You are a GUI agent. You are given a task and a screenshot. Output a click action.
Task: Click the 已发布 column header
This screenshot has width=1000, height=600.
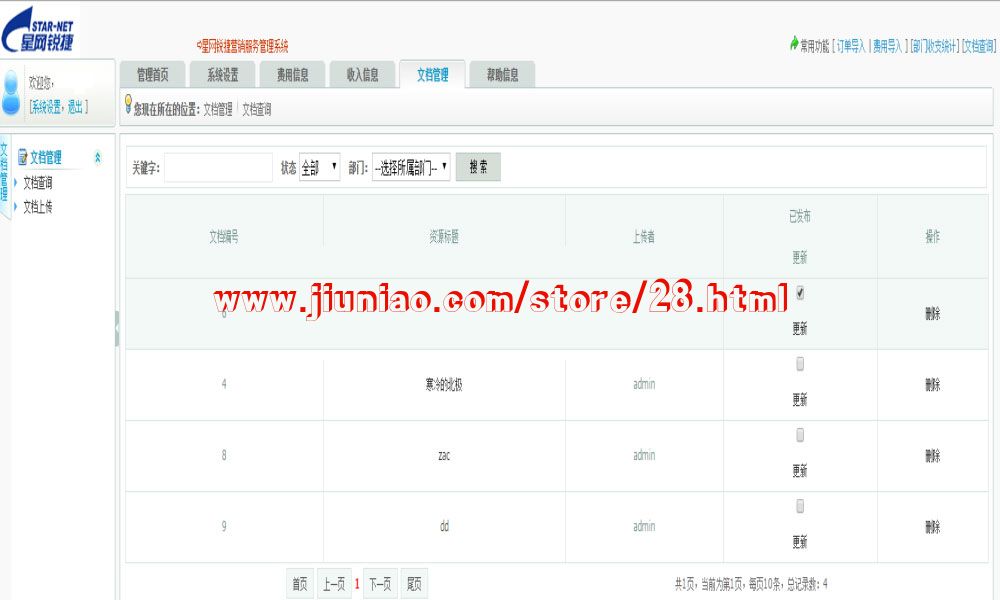point(800,217)
